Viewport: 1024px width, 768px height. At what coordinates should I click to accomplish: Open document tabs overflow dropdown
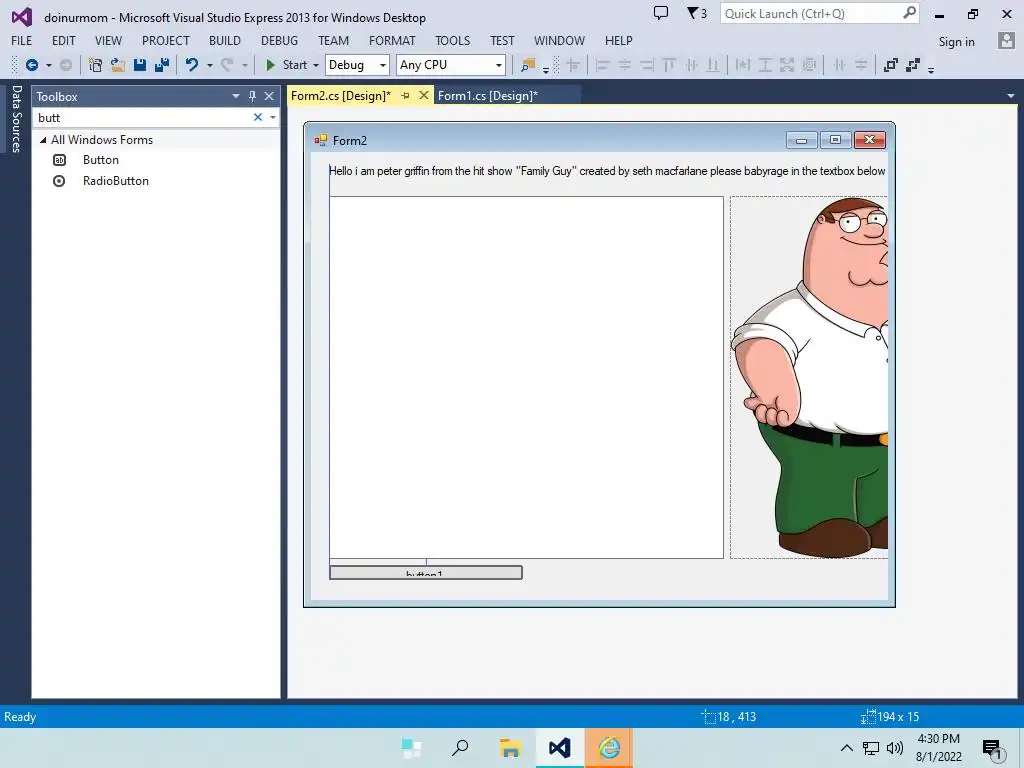tap(1011, 96)
